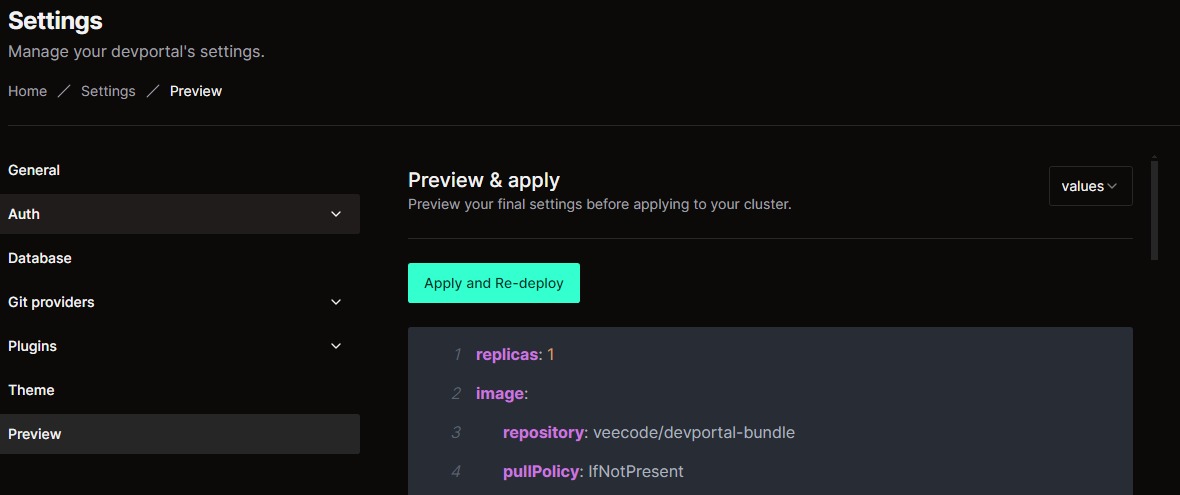Expand the Auth section chevron

pos(336,214)
